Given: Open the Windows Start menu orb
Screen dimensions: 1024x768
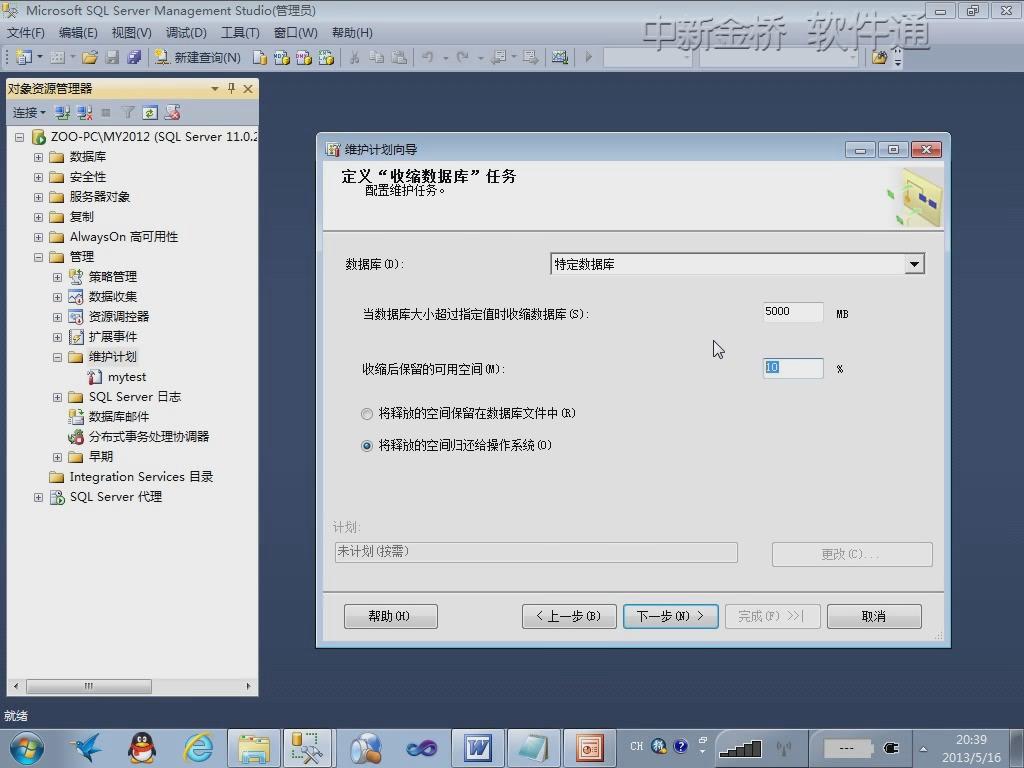Looking at the screenshot, I should tap(26, 748).
